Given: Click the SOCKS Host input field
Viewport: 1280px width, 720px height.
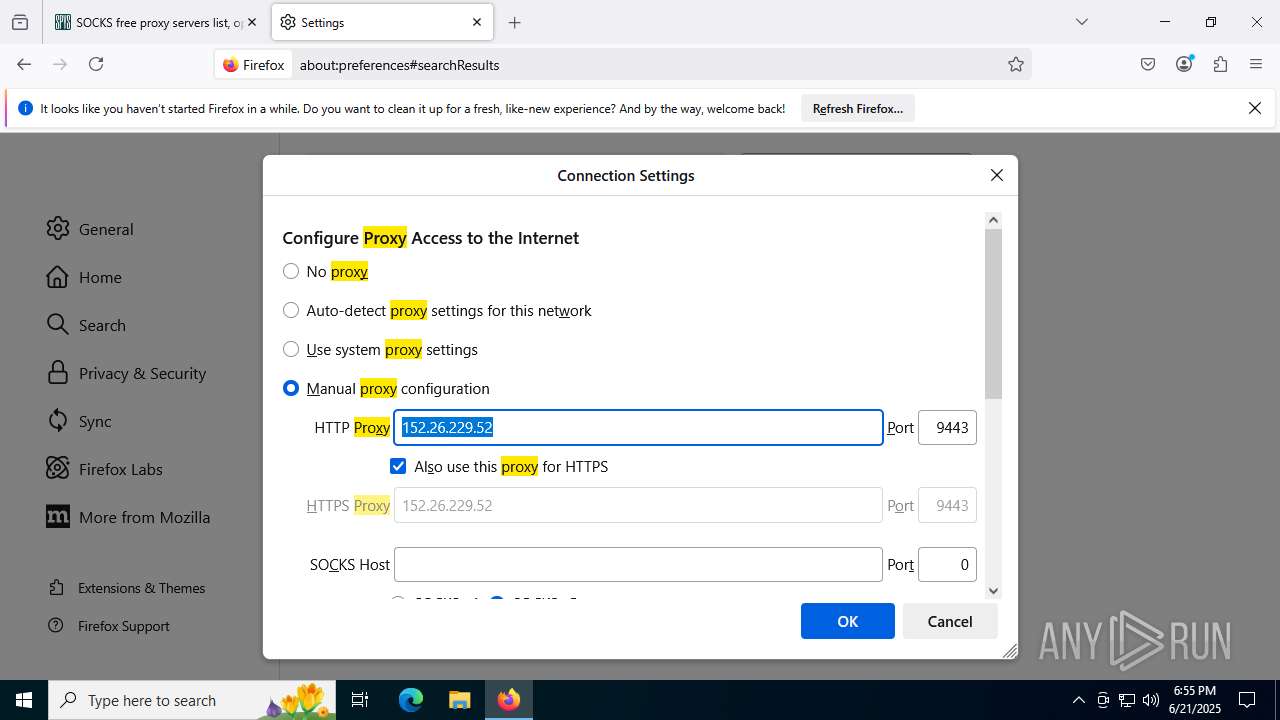Looking at the screenshot, I should [638, 564].
